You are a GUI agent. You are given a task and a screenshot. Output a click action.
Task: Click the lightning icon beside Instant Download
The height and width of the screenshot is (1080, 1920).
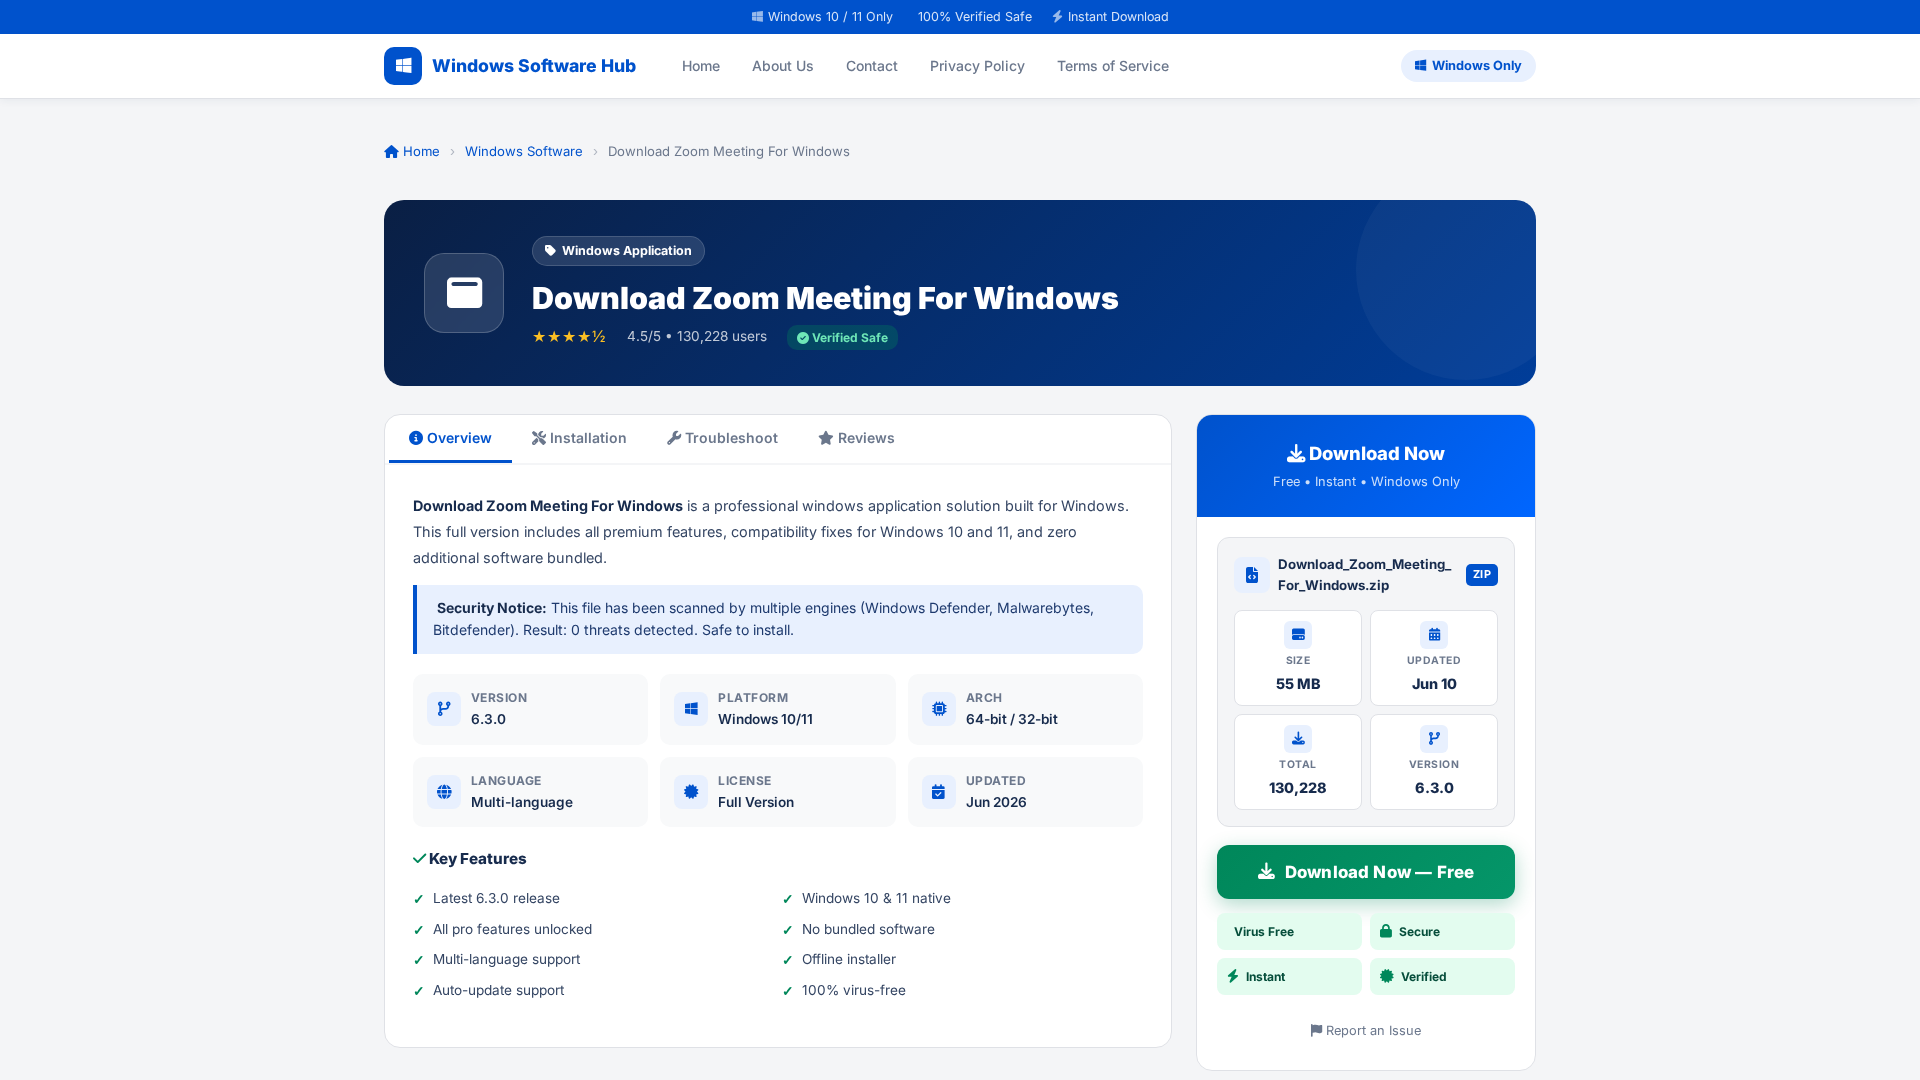[1057, 17]
